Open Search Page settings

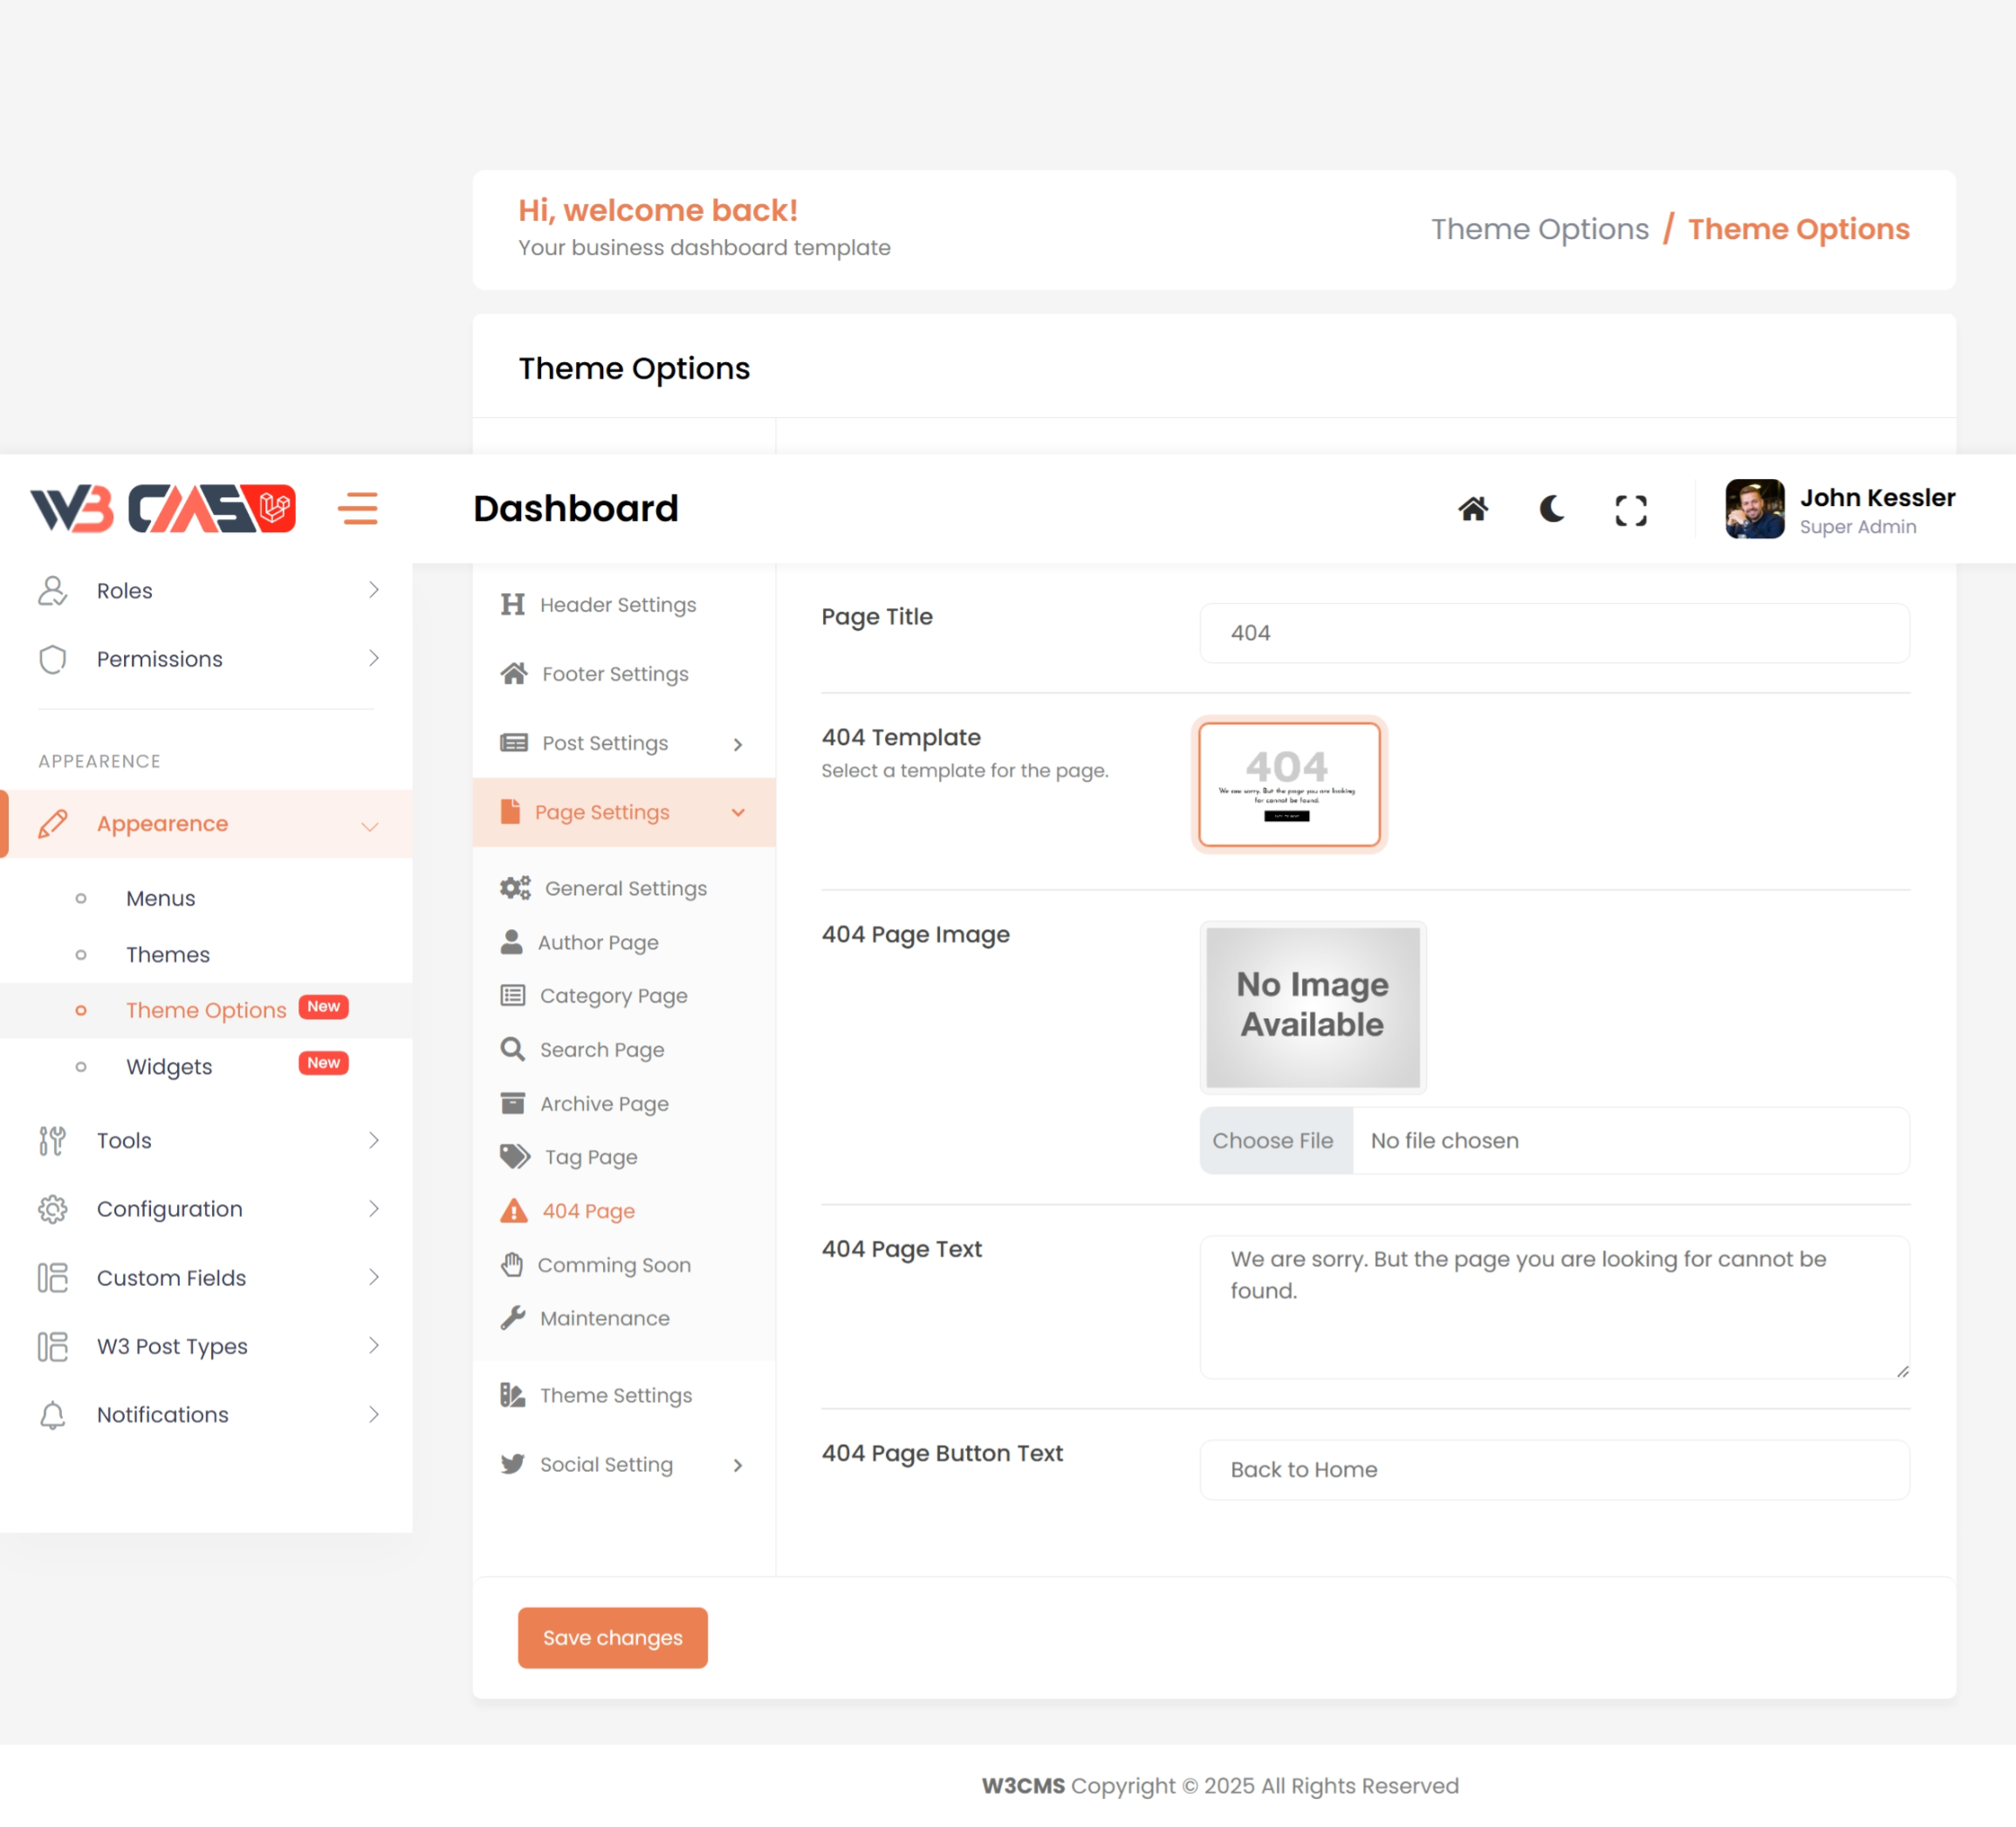[x=601, y=1049]
